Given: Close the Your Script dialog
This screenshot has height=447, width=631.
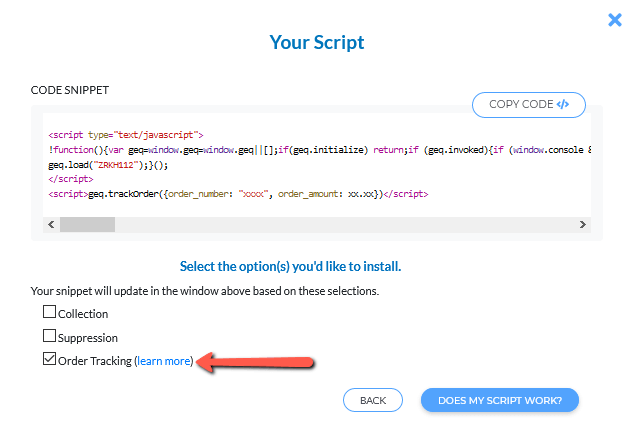Looking at the screenshot, I should coord(615,20).
